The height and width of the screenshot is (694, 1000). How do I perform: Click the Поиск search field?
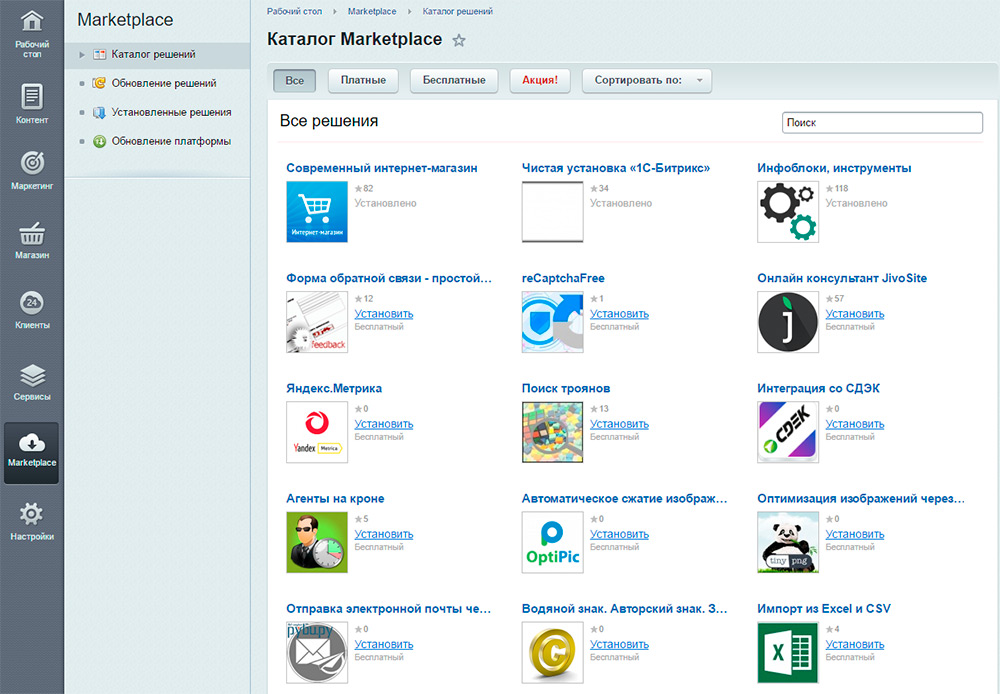[x=882, y=122]
